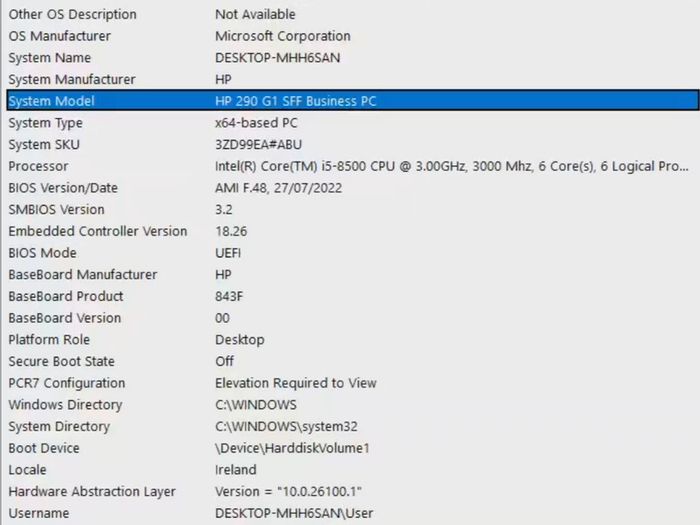Click the '18.26' controller version value

coord(231,231)
